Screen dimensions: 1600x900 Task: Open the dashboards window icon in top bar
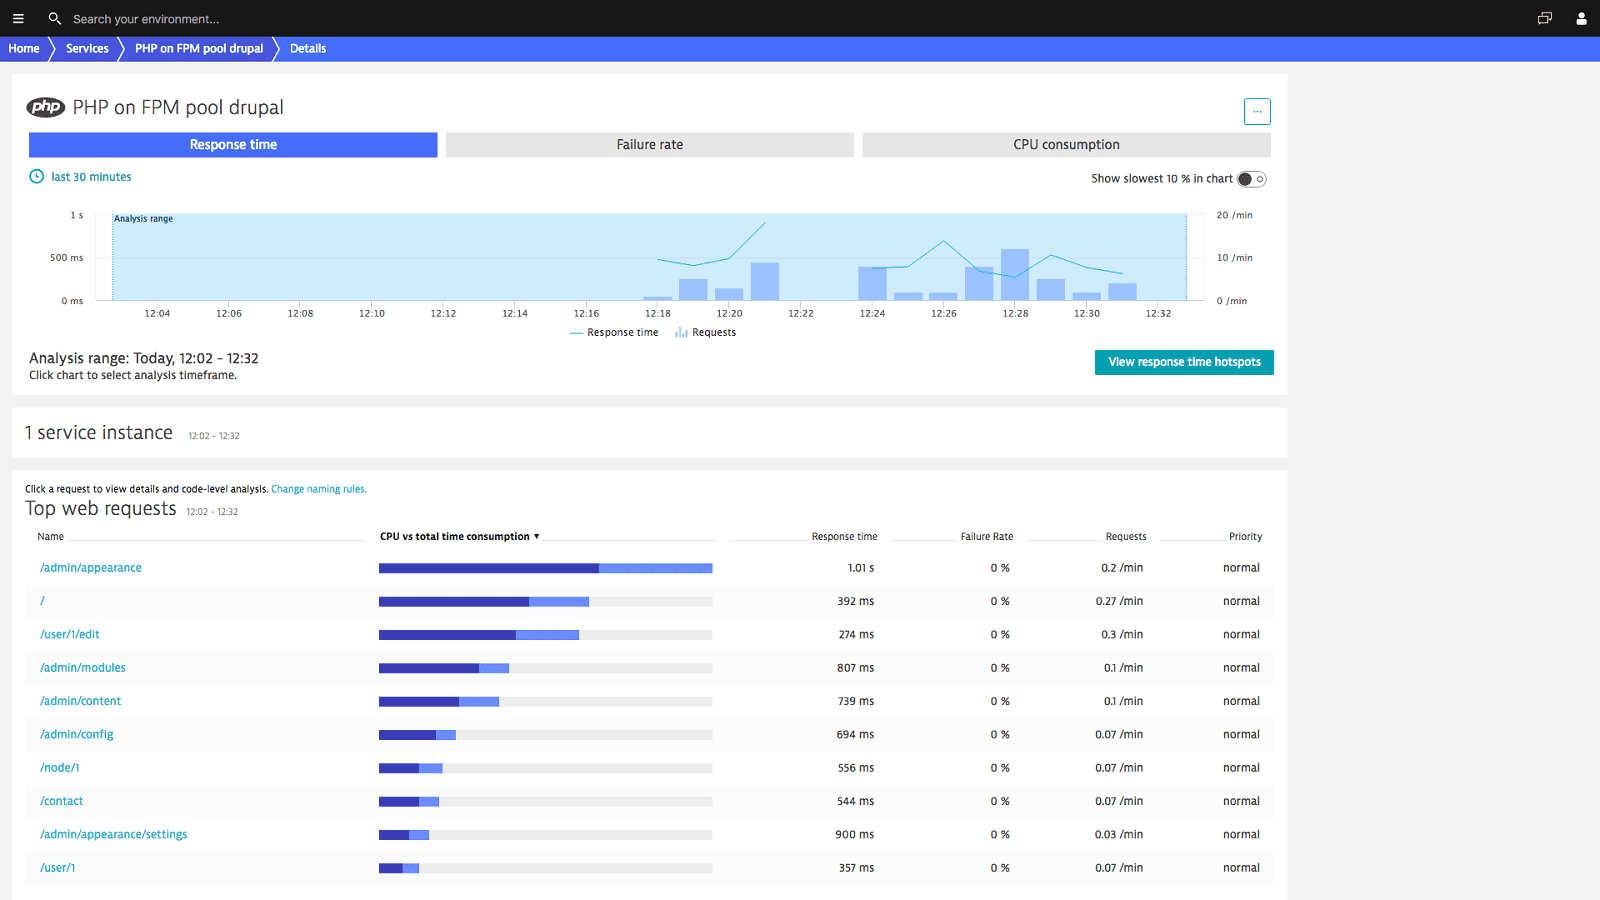coord(1545,18)
